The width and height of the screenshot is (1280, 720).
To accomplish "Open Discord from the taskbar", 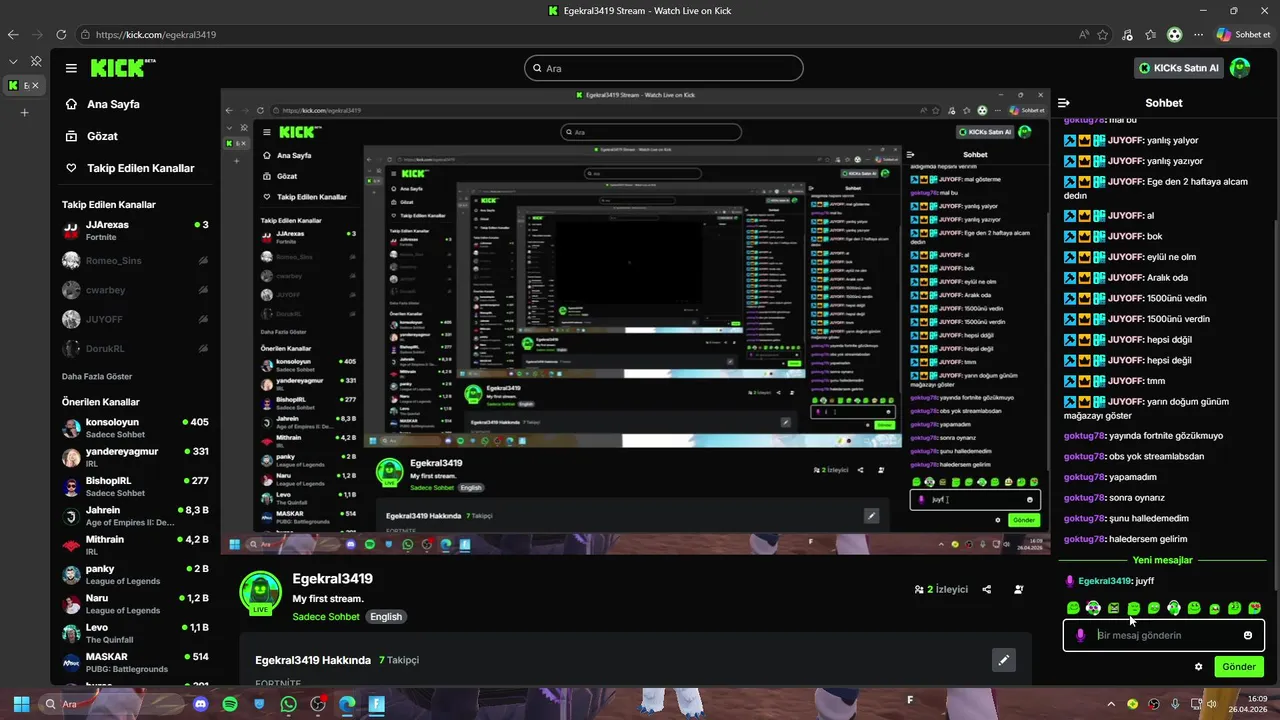I will [x=200, y=704].
